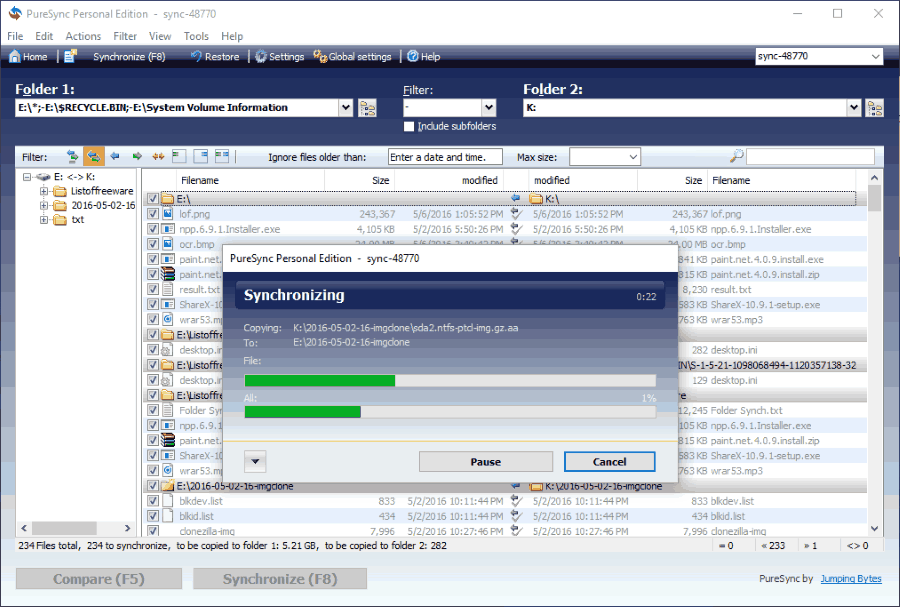900x607 pixels.
Task: Uncheck the lof.png checkbox
Action: pos(153,214)
